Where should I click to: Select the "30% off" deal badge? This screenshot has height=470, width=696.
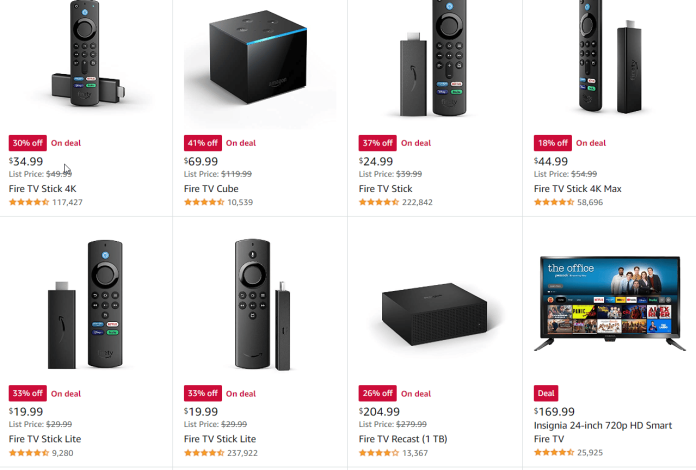point(27,142)
